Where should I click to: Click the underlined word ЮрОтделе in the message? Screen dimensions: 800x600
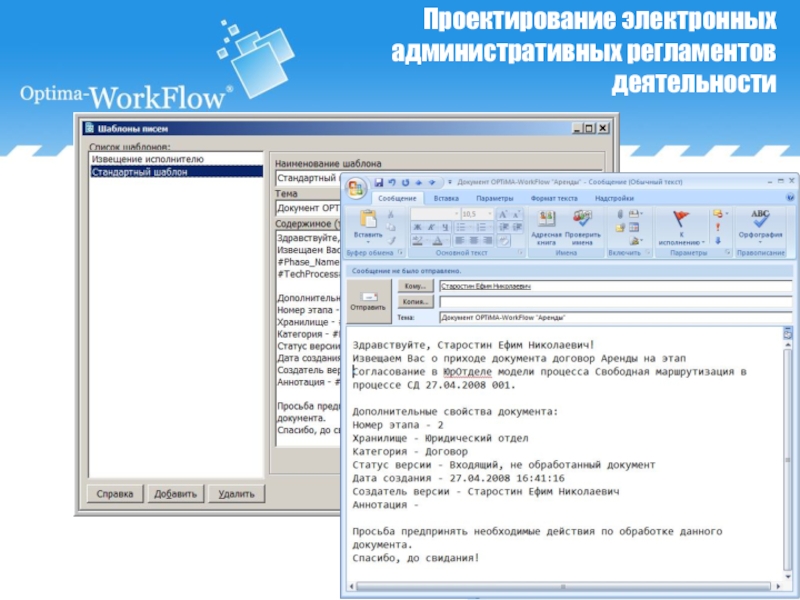(467, 371)
